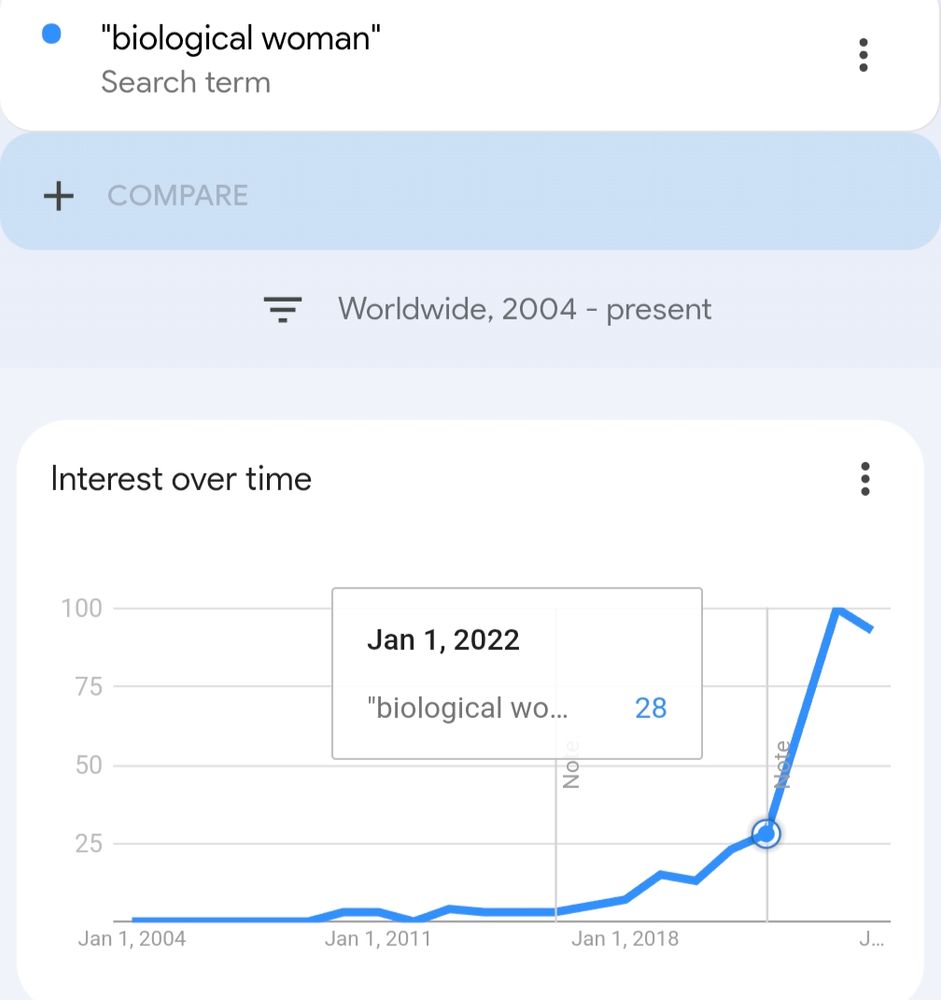Screen dimensions: 941x1000
Task: Click the plus icon next to Compare
Action: [x=59, y=195]
